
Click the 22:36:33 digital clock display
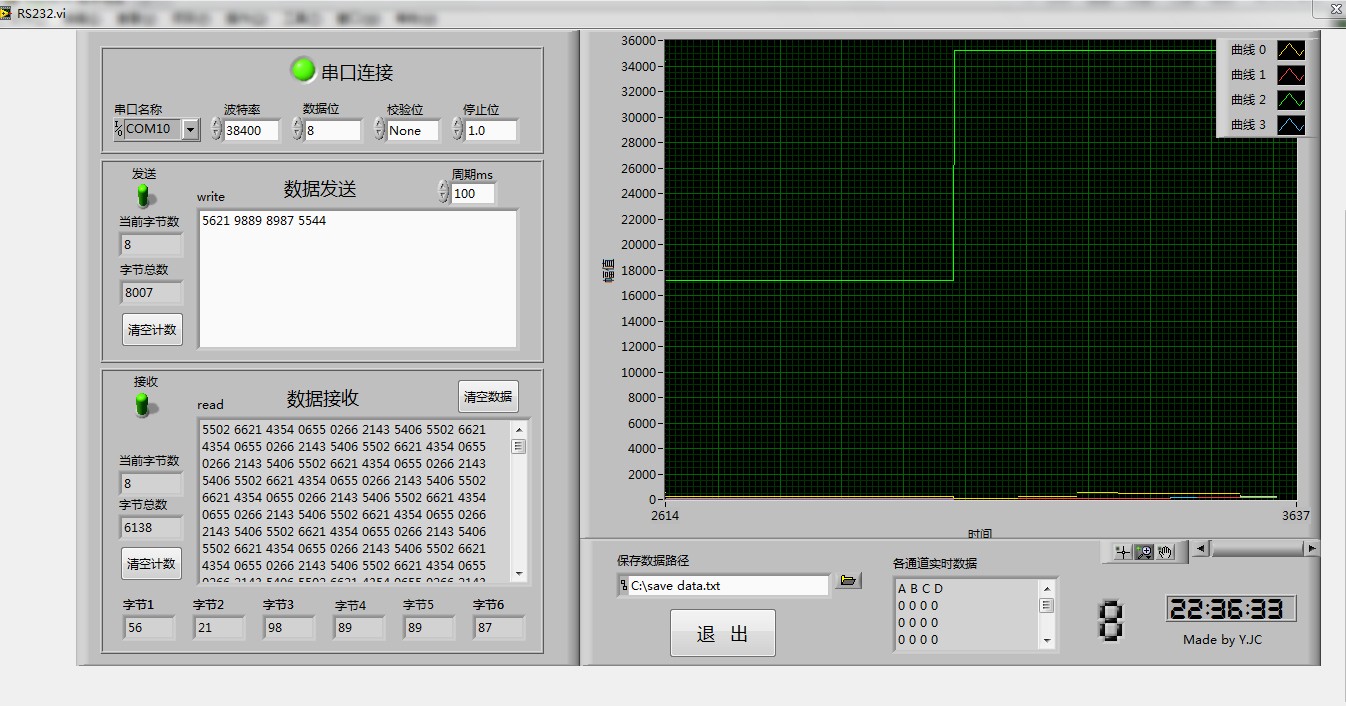pos(1230,609)
